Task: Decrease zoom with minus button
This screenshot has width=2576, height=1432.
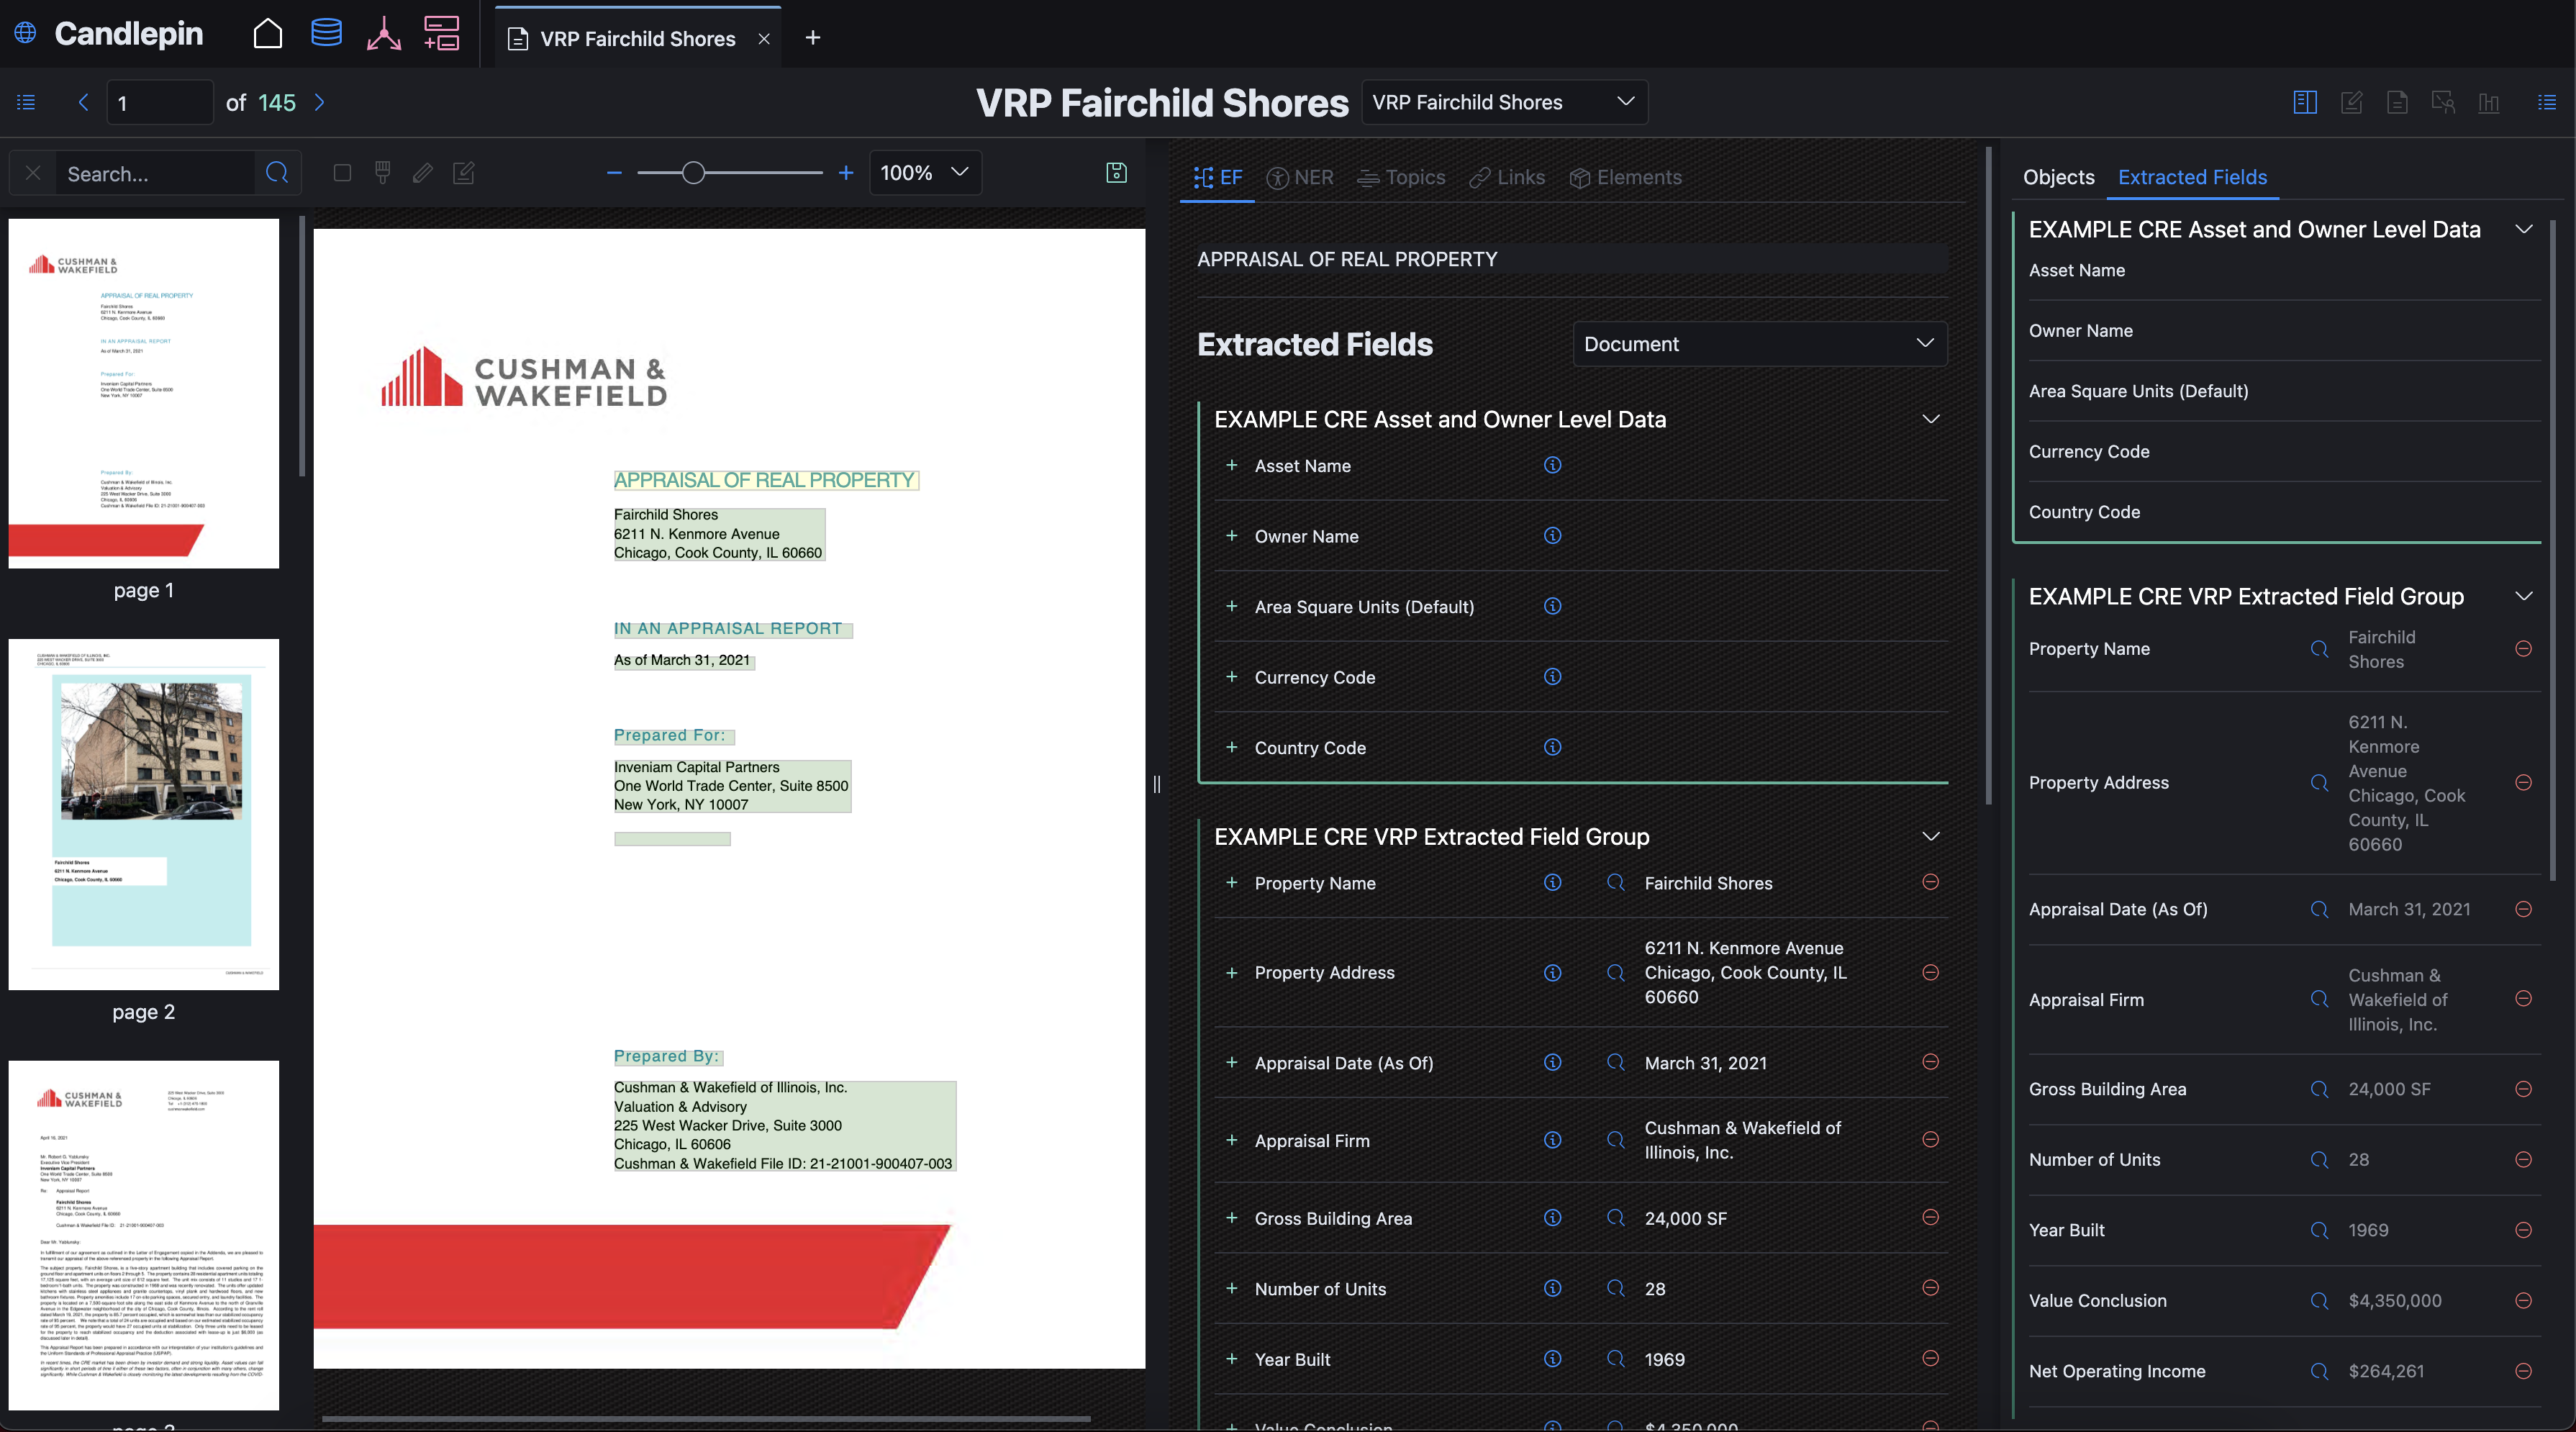Action: pos(614,173)
